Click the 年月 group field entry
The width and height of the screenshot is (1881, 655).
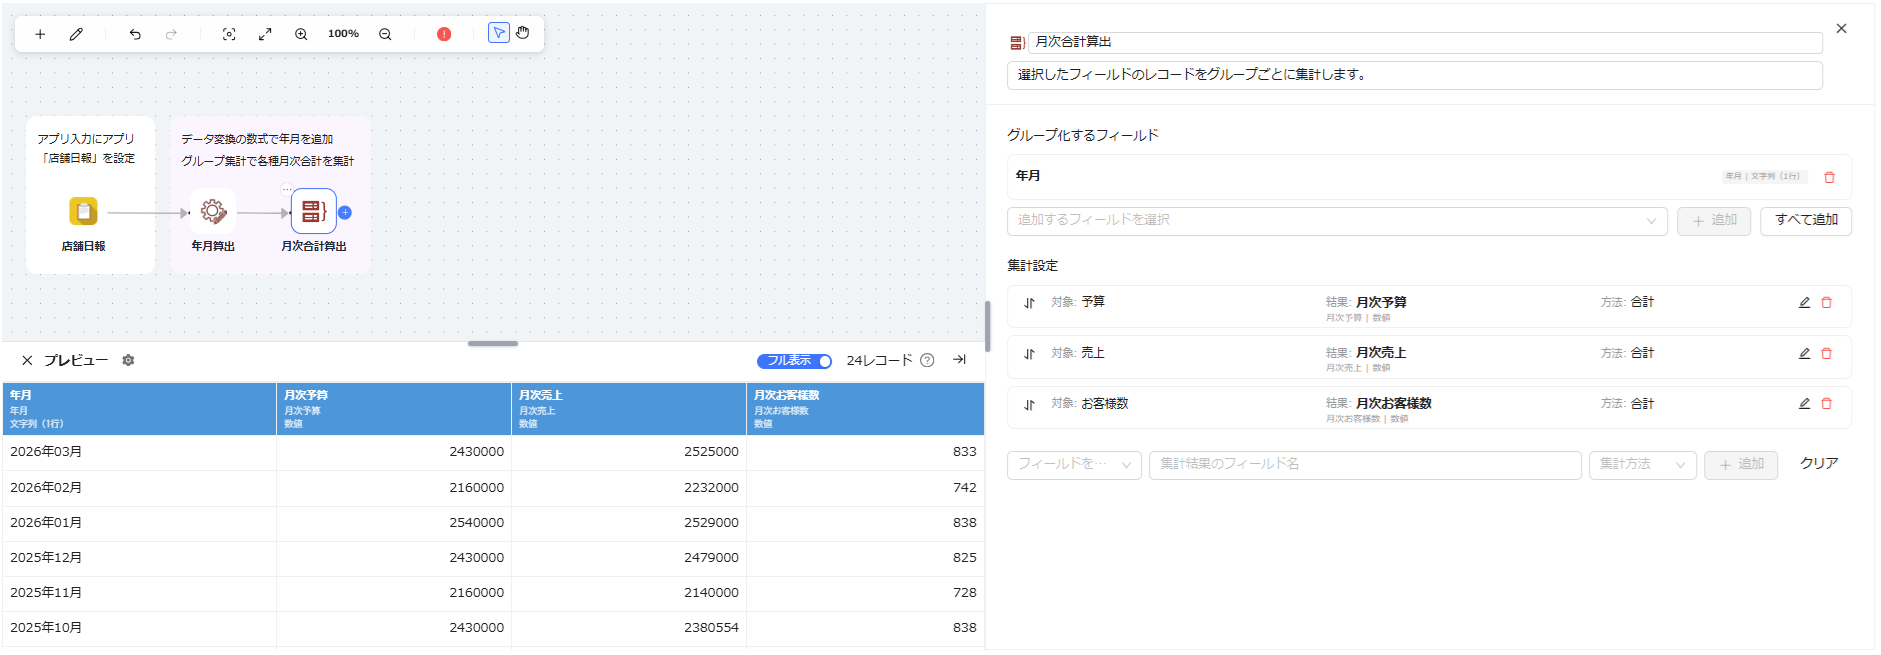1429,176
